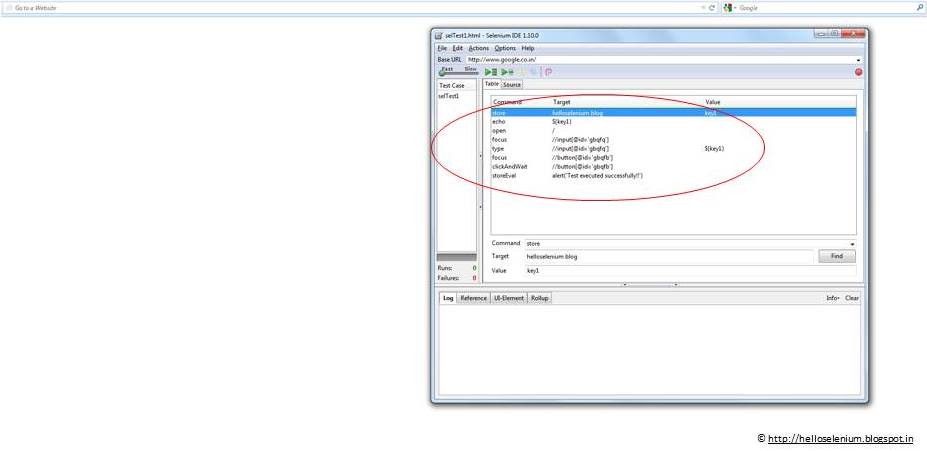This screenshot has height=451, width=927.
Task: Expand the Base URL dropdown arrow
Action: click(858, 60)
